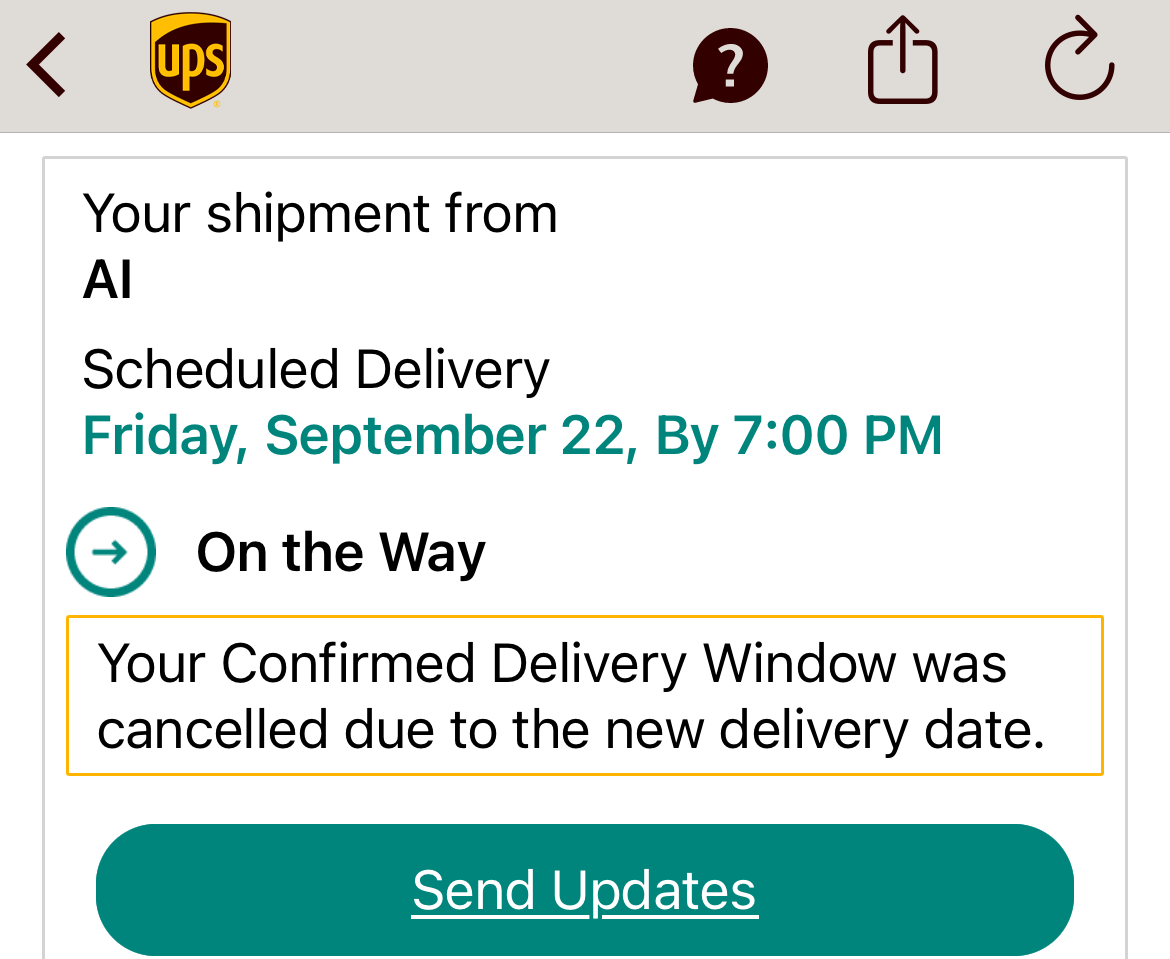
Task: Refresh tracking with the reload icon
Action: point(1079,63)
